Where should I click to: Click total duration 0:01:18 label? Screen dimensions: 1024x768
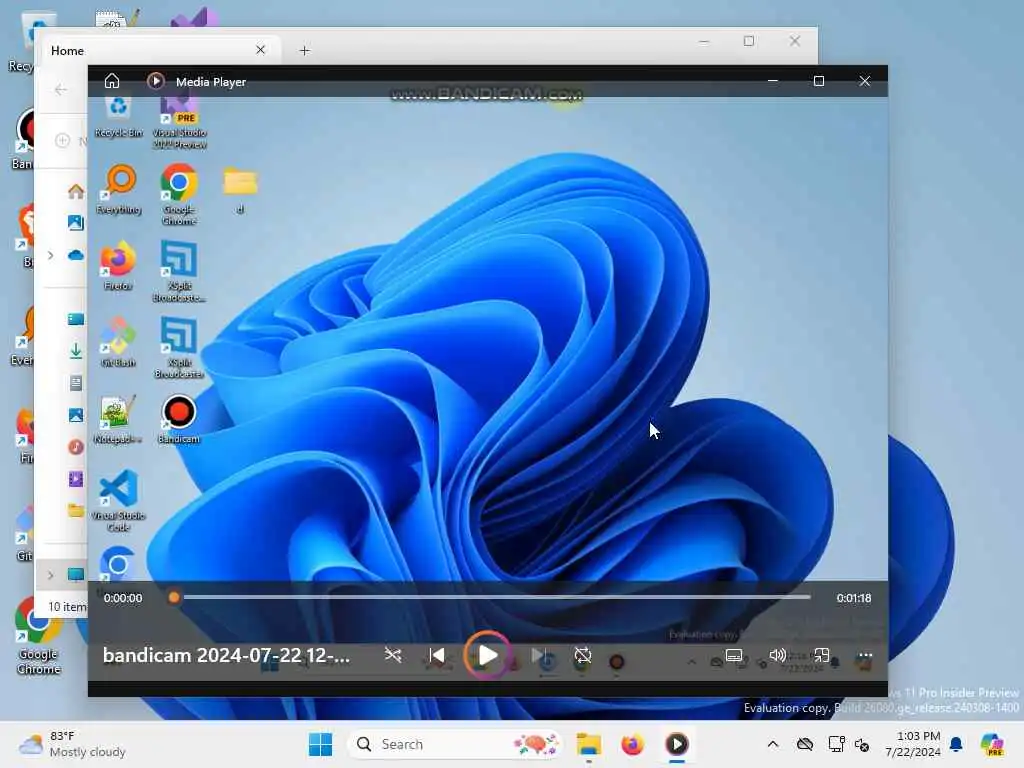pos(854,598)
